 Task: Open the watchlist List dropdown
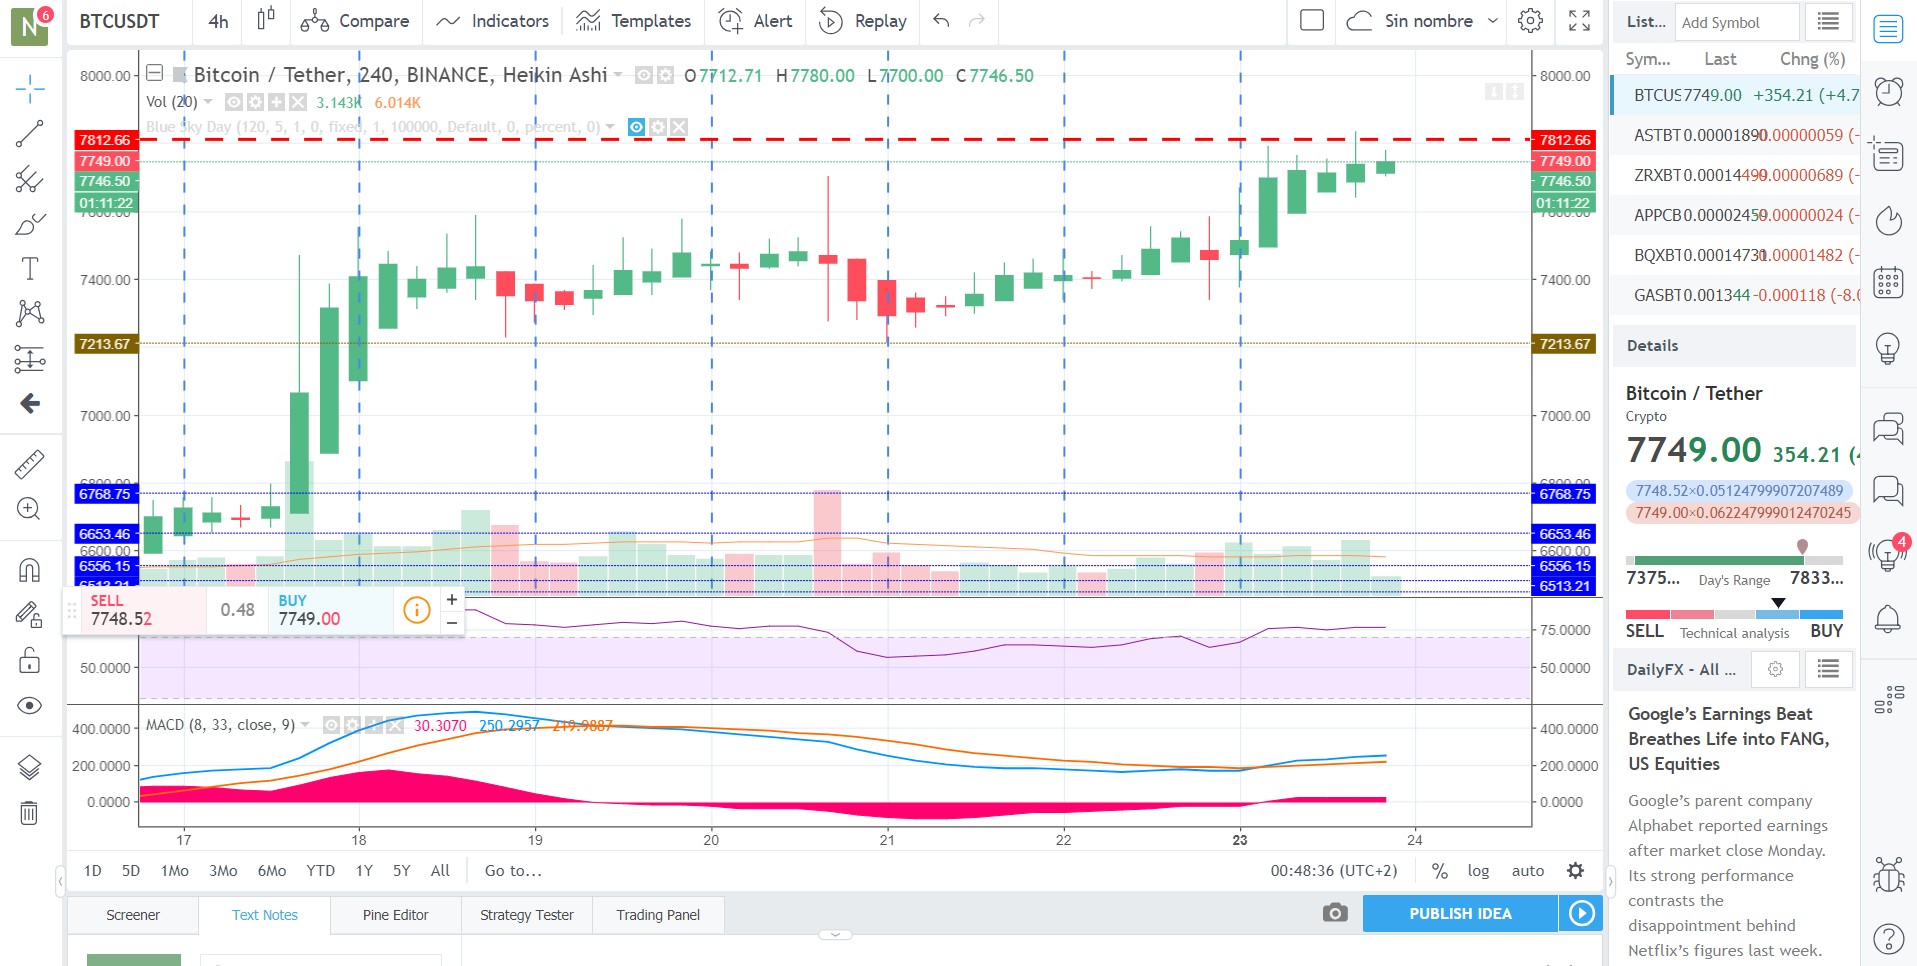[1645, 21]
